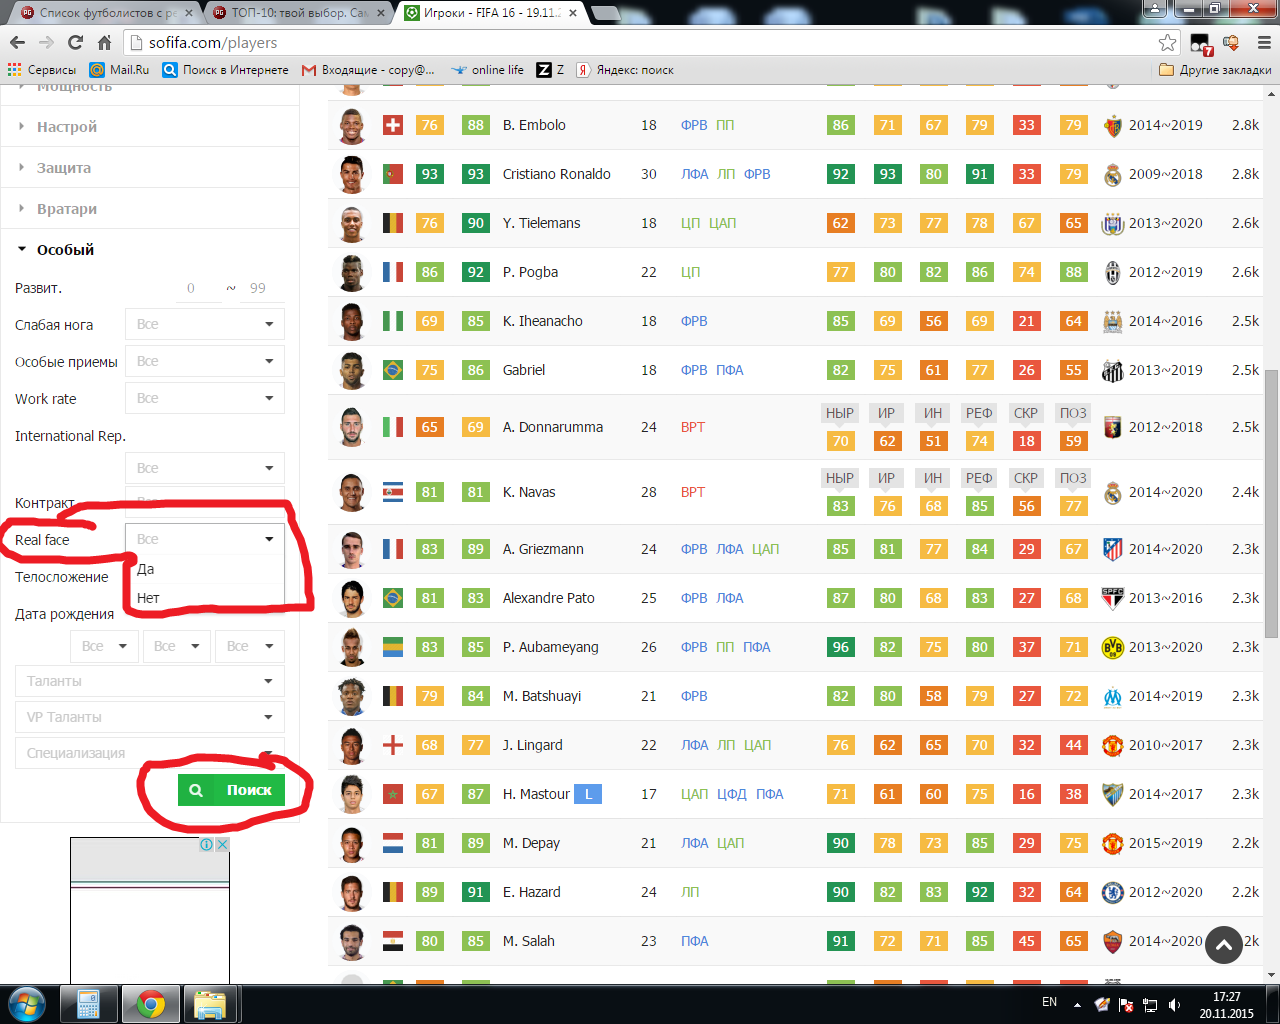Click the Chelsea crest in Hazard's row
Image resolution: width=1280 pixels, height=1024 pixels.
pyautogui.click(x=1113, y=892)
